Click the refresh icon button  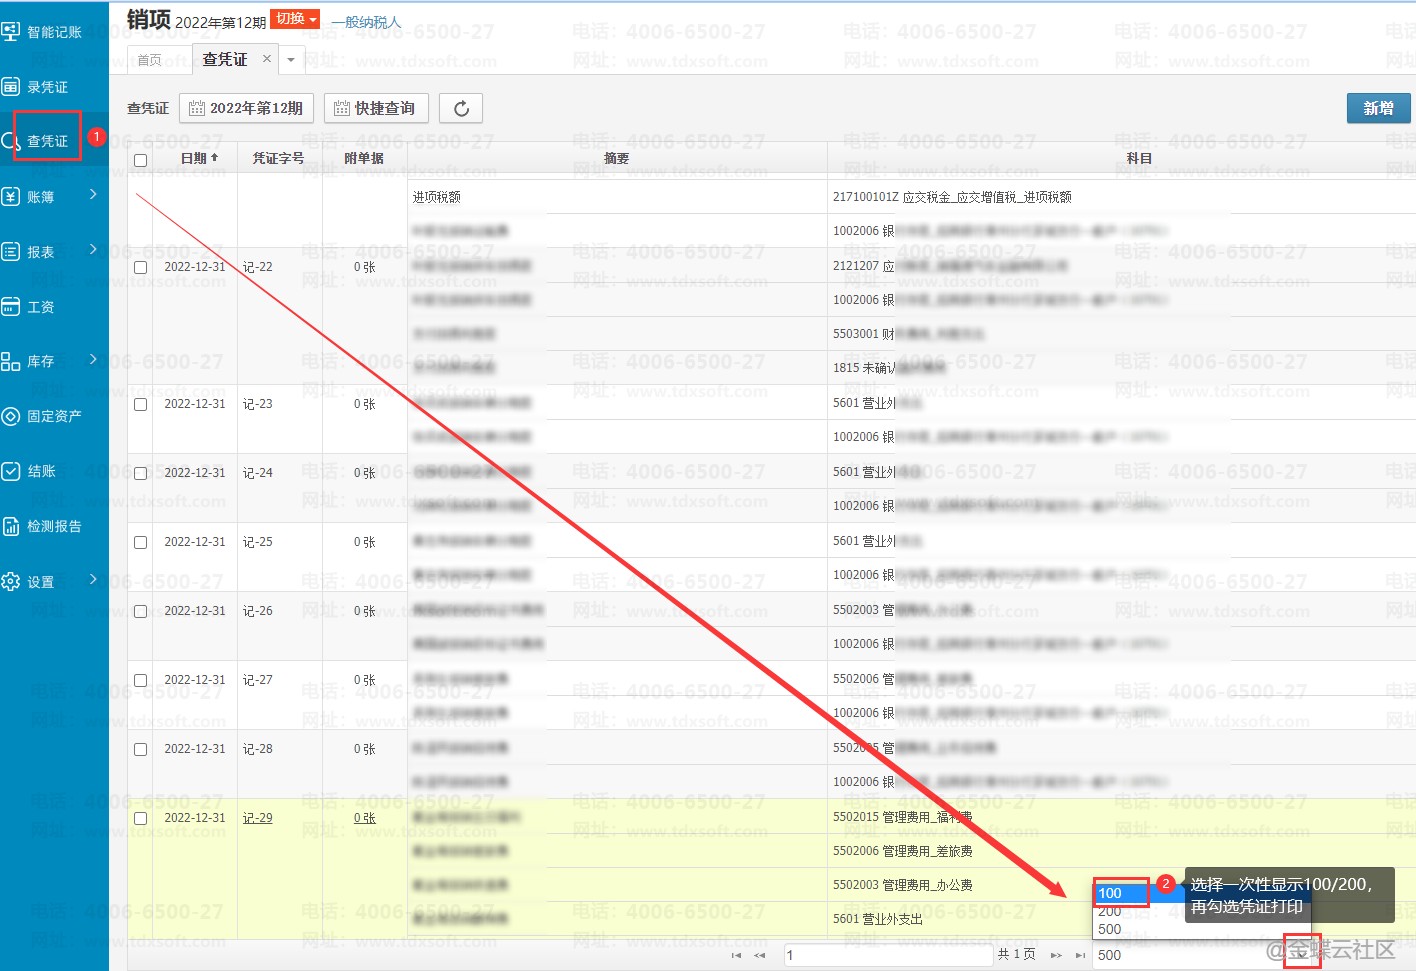(x=461, y=108)
